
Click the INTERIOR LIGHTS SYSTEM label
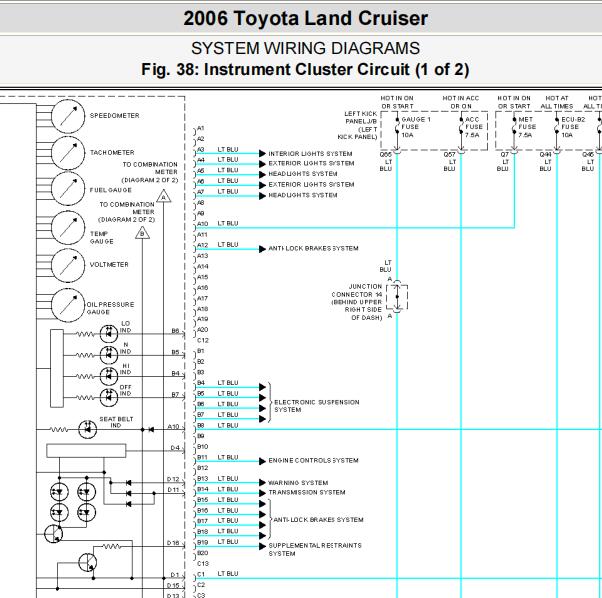coord(310,154)
